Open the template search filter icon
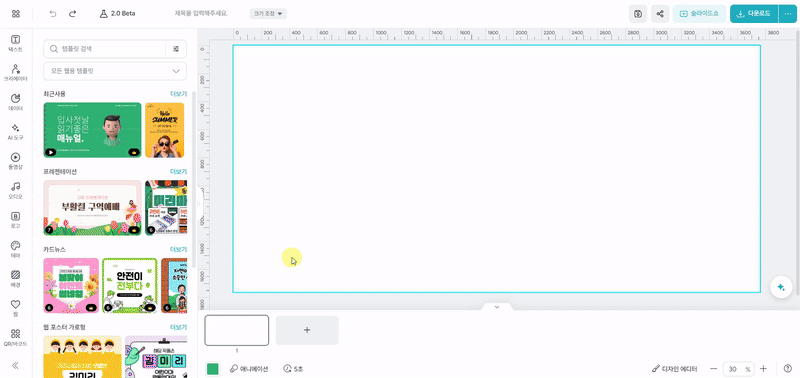The width and height of the screenshot is (800, 378). click(177, 49)
